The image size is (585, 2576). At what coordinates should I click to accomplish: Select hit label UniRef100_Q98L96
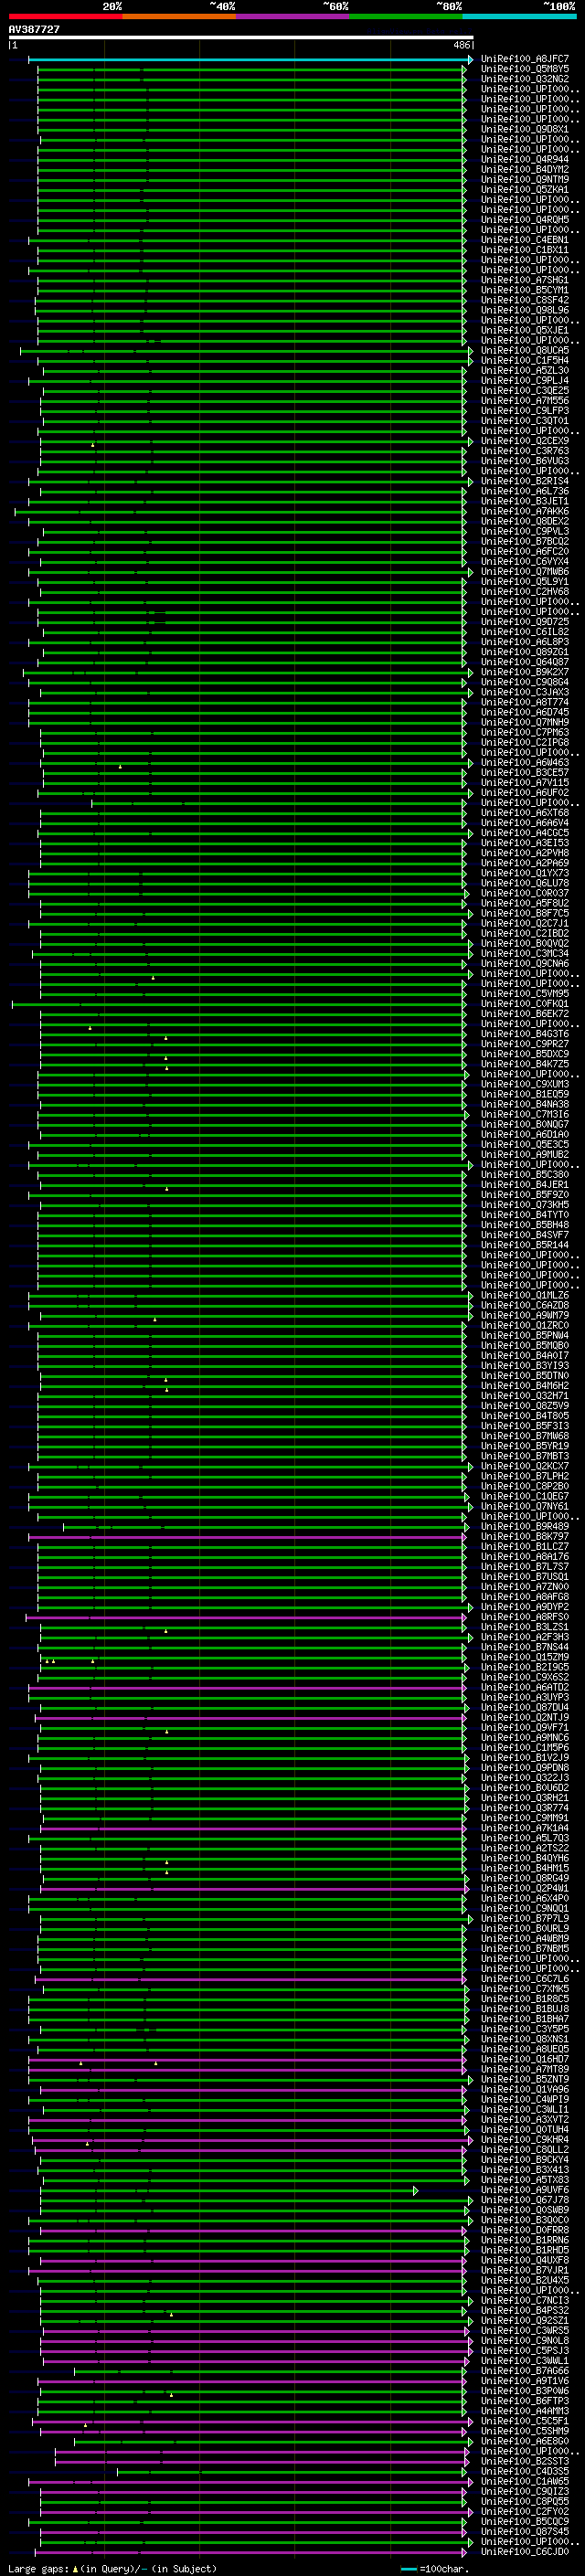click(x=525, y=310)
